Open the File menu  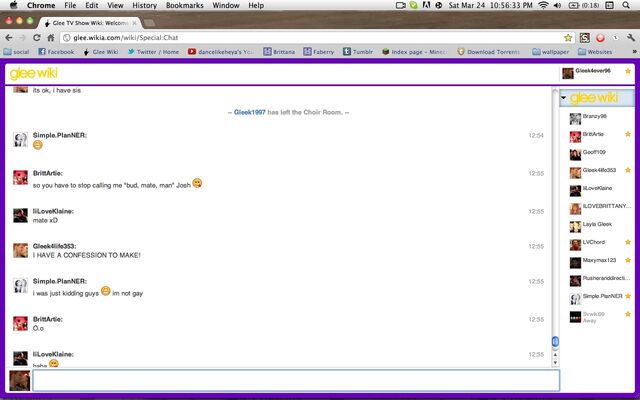70,5
